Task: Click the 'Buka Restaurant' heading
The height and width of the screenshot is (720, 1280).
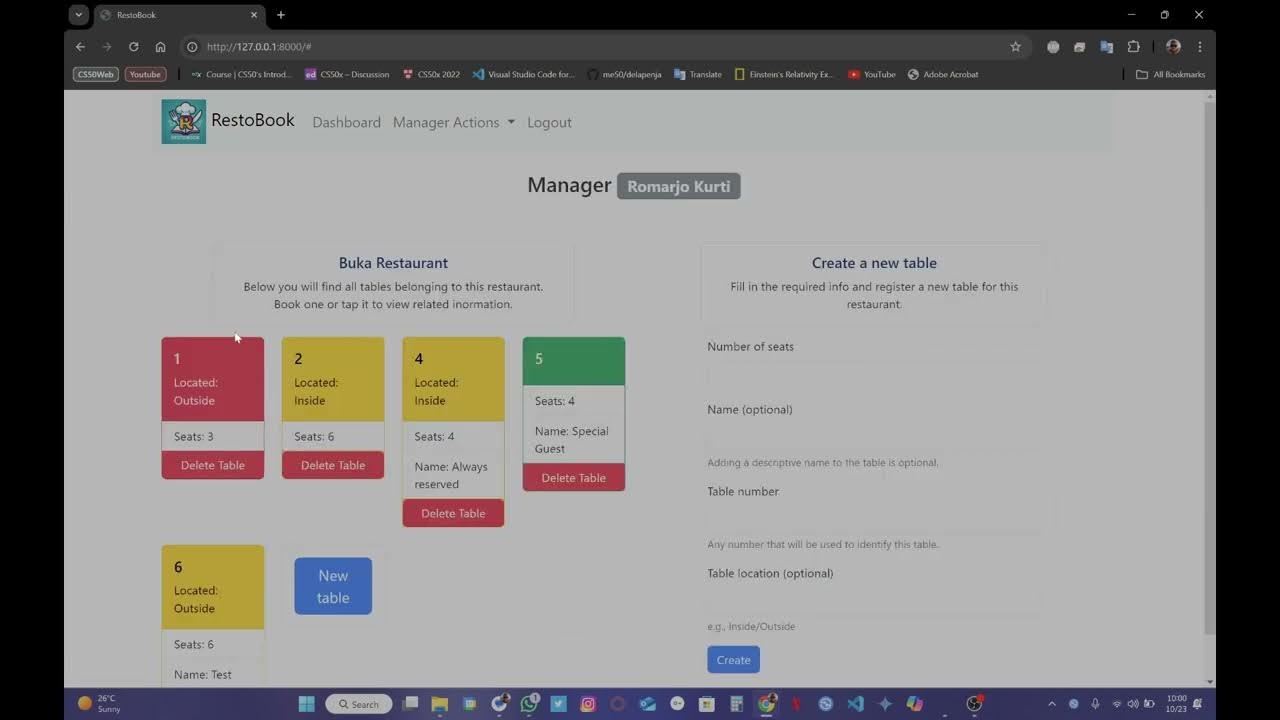Action: tap(393, 263)
